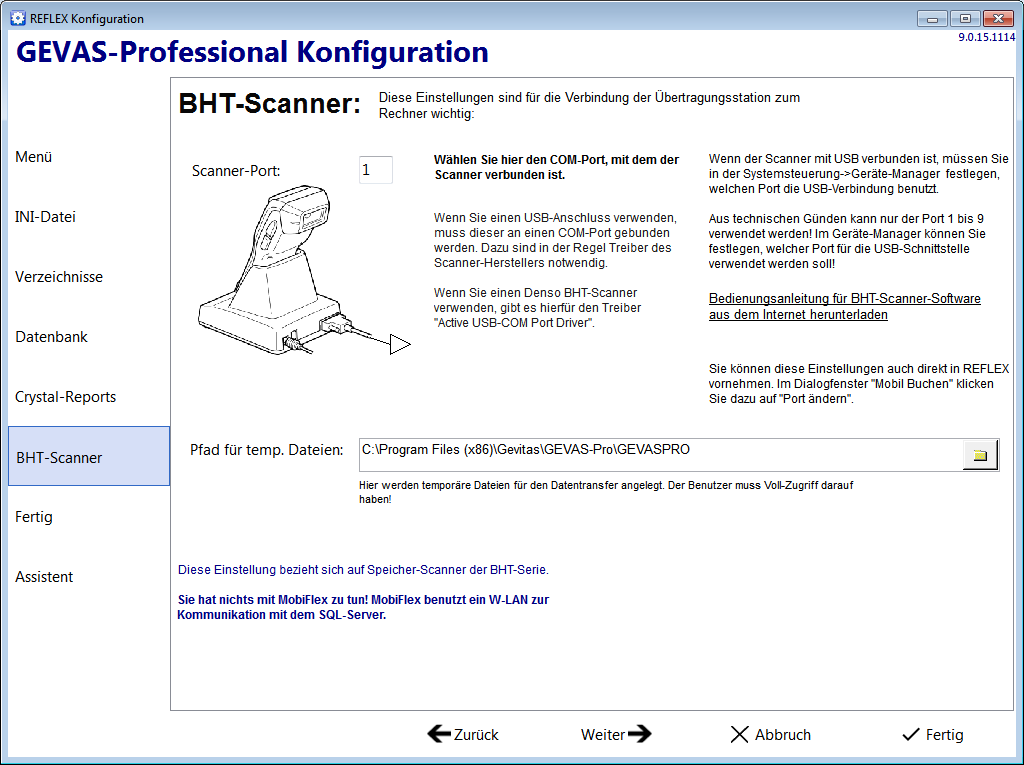This screenshot has width=1024, height=765.
Task: Click the GEVAS-Professional Konfiguration heading
Action: coord(252,52)
